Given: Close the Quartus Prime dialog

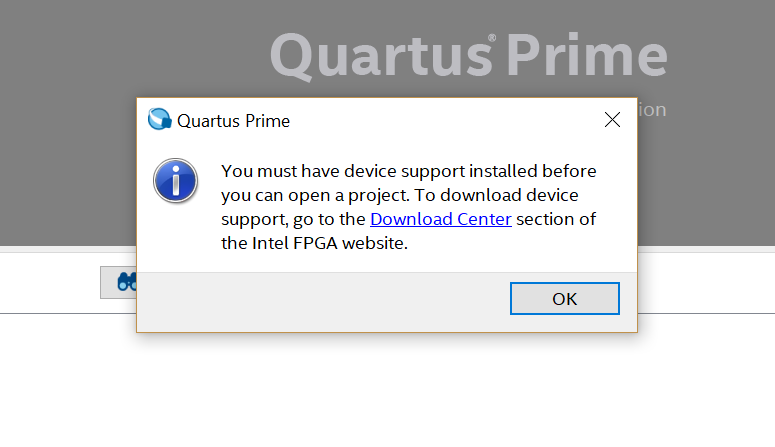Looking at the screenshot, I should 613,120.
